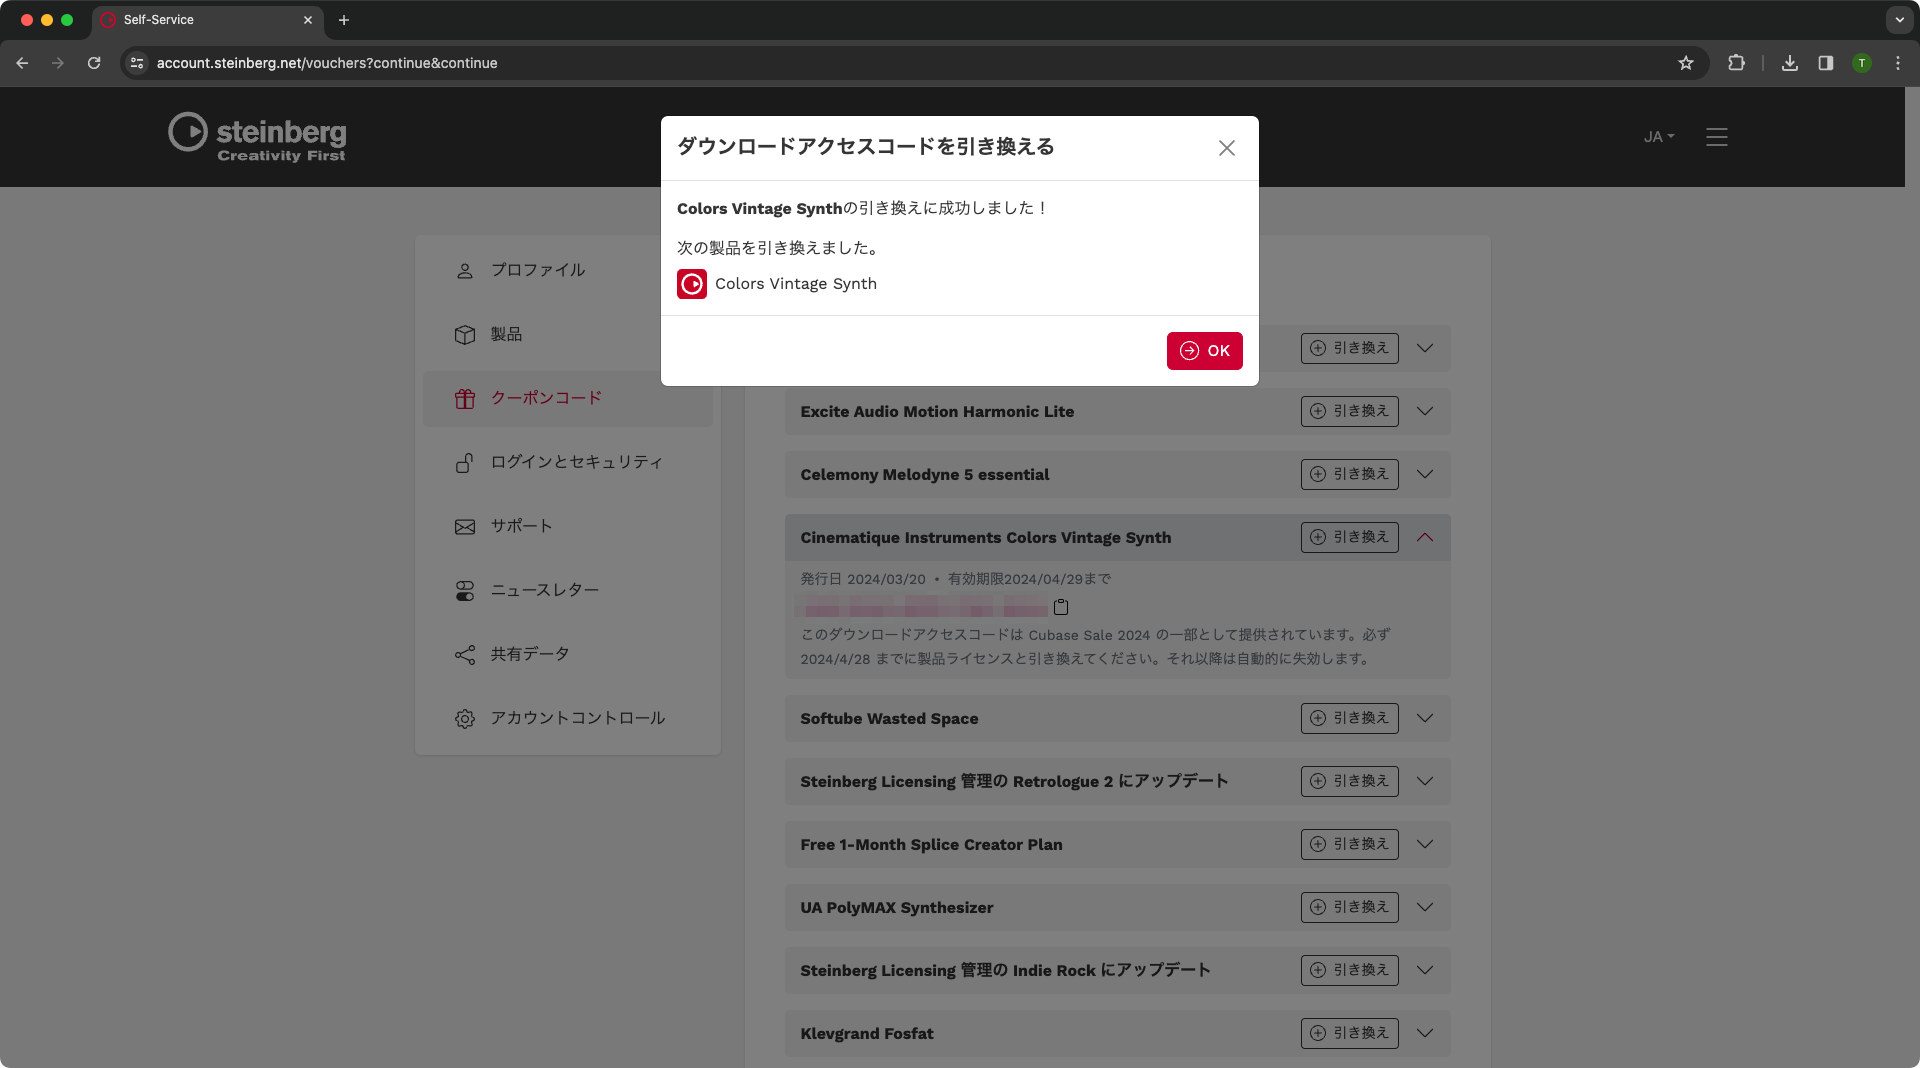This screenshot has height=1068, width=1920.
Task: Click the gift icon for coupon codes
Action: pos(464,399)
